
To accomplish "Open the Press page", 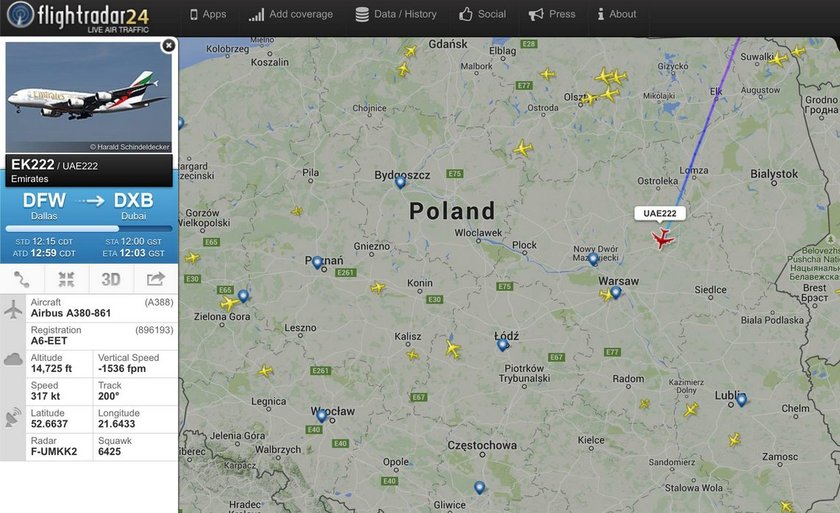I will [552, 14].
